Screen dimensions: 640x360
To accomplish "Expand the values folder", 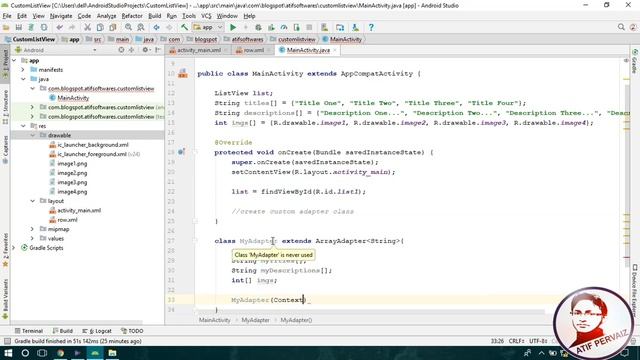I will point(33,239).
